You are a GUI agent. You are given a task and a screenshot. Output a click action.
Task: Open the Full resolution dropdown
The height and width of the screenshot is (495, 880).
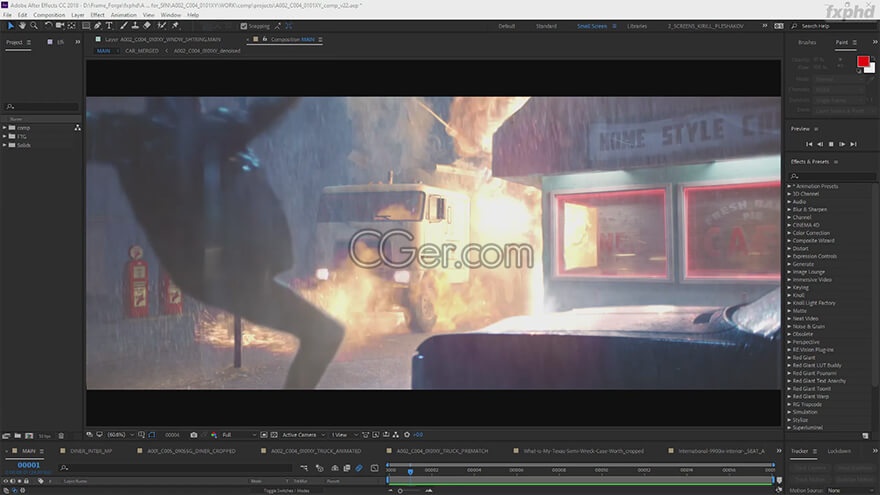239,435
